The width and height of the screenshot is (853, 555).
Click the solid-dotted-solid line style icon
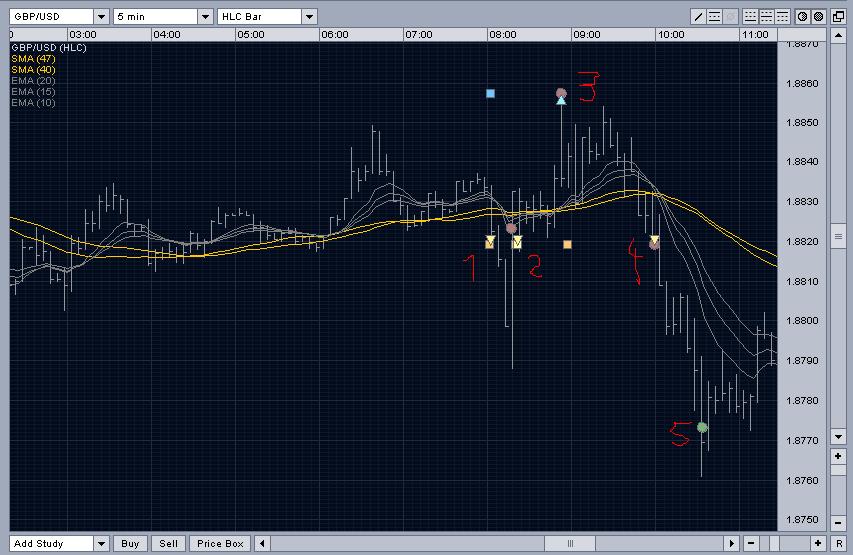tap(714, 16)
